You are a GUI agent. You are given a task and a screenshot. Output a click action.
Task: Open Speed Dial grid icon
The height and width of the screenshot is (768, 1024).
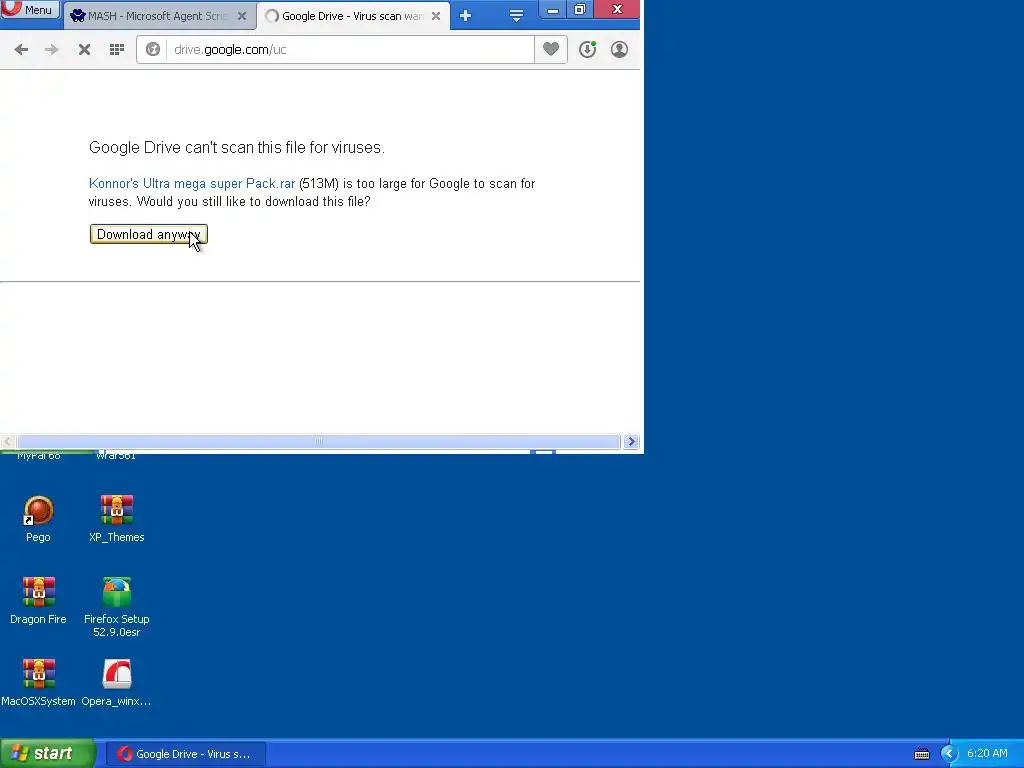117,50
